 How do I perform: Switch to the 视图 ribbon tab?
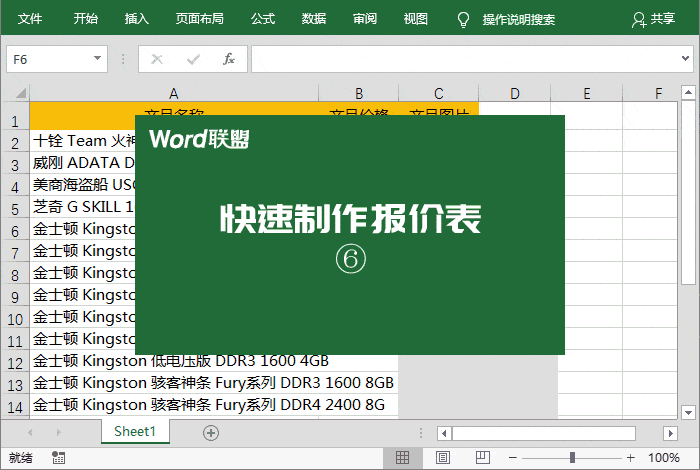coord(416,19)
